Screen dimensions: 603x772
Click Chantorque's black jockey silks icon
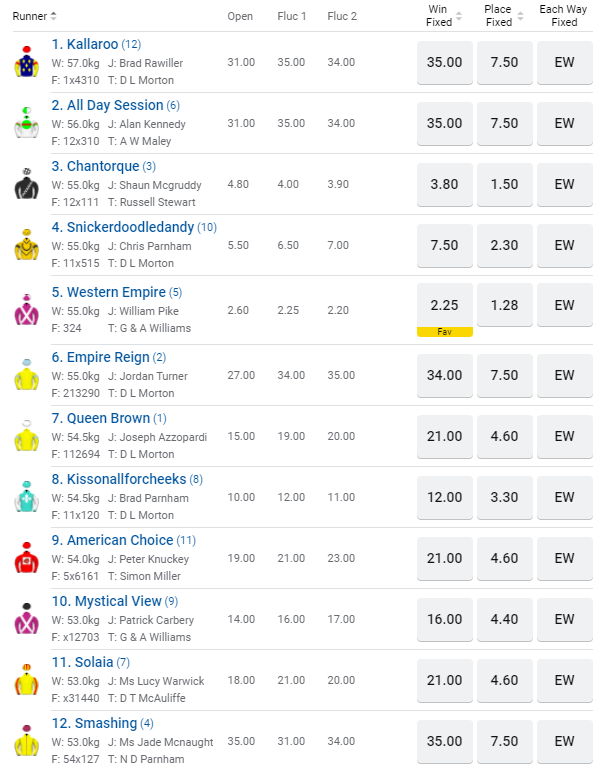click(25, 183)
